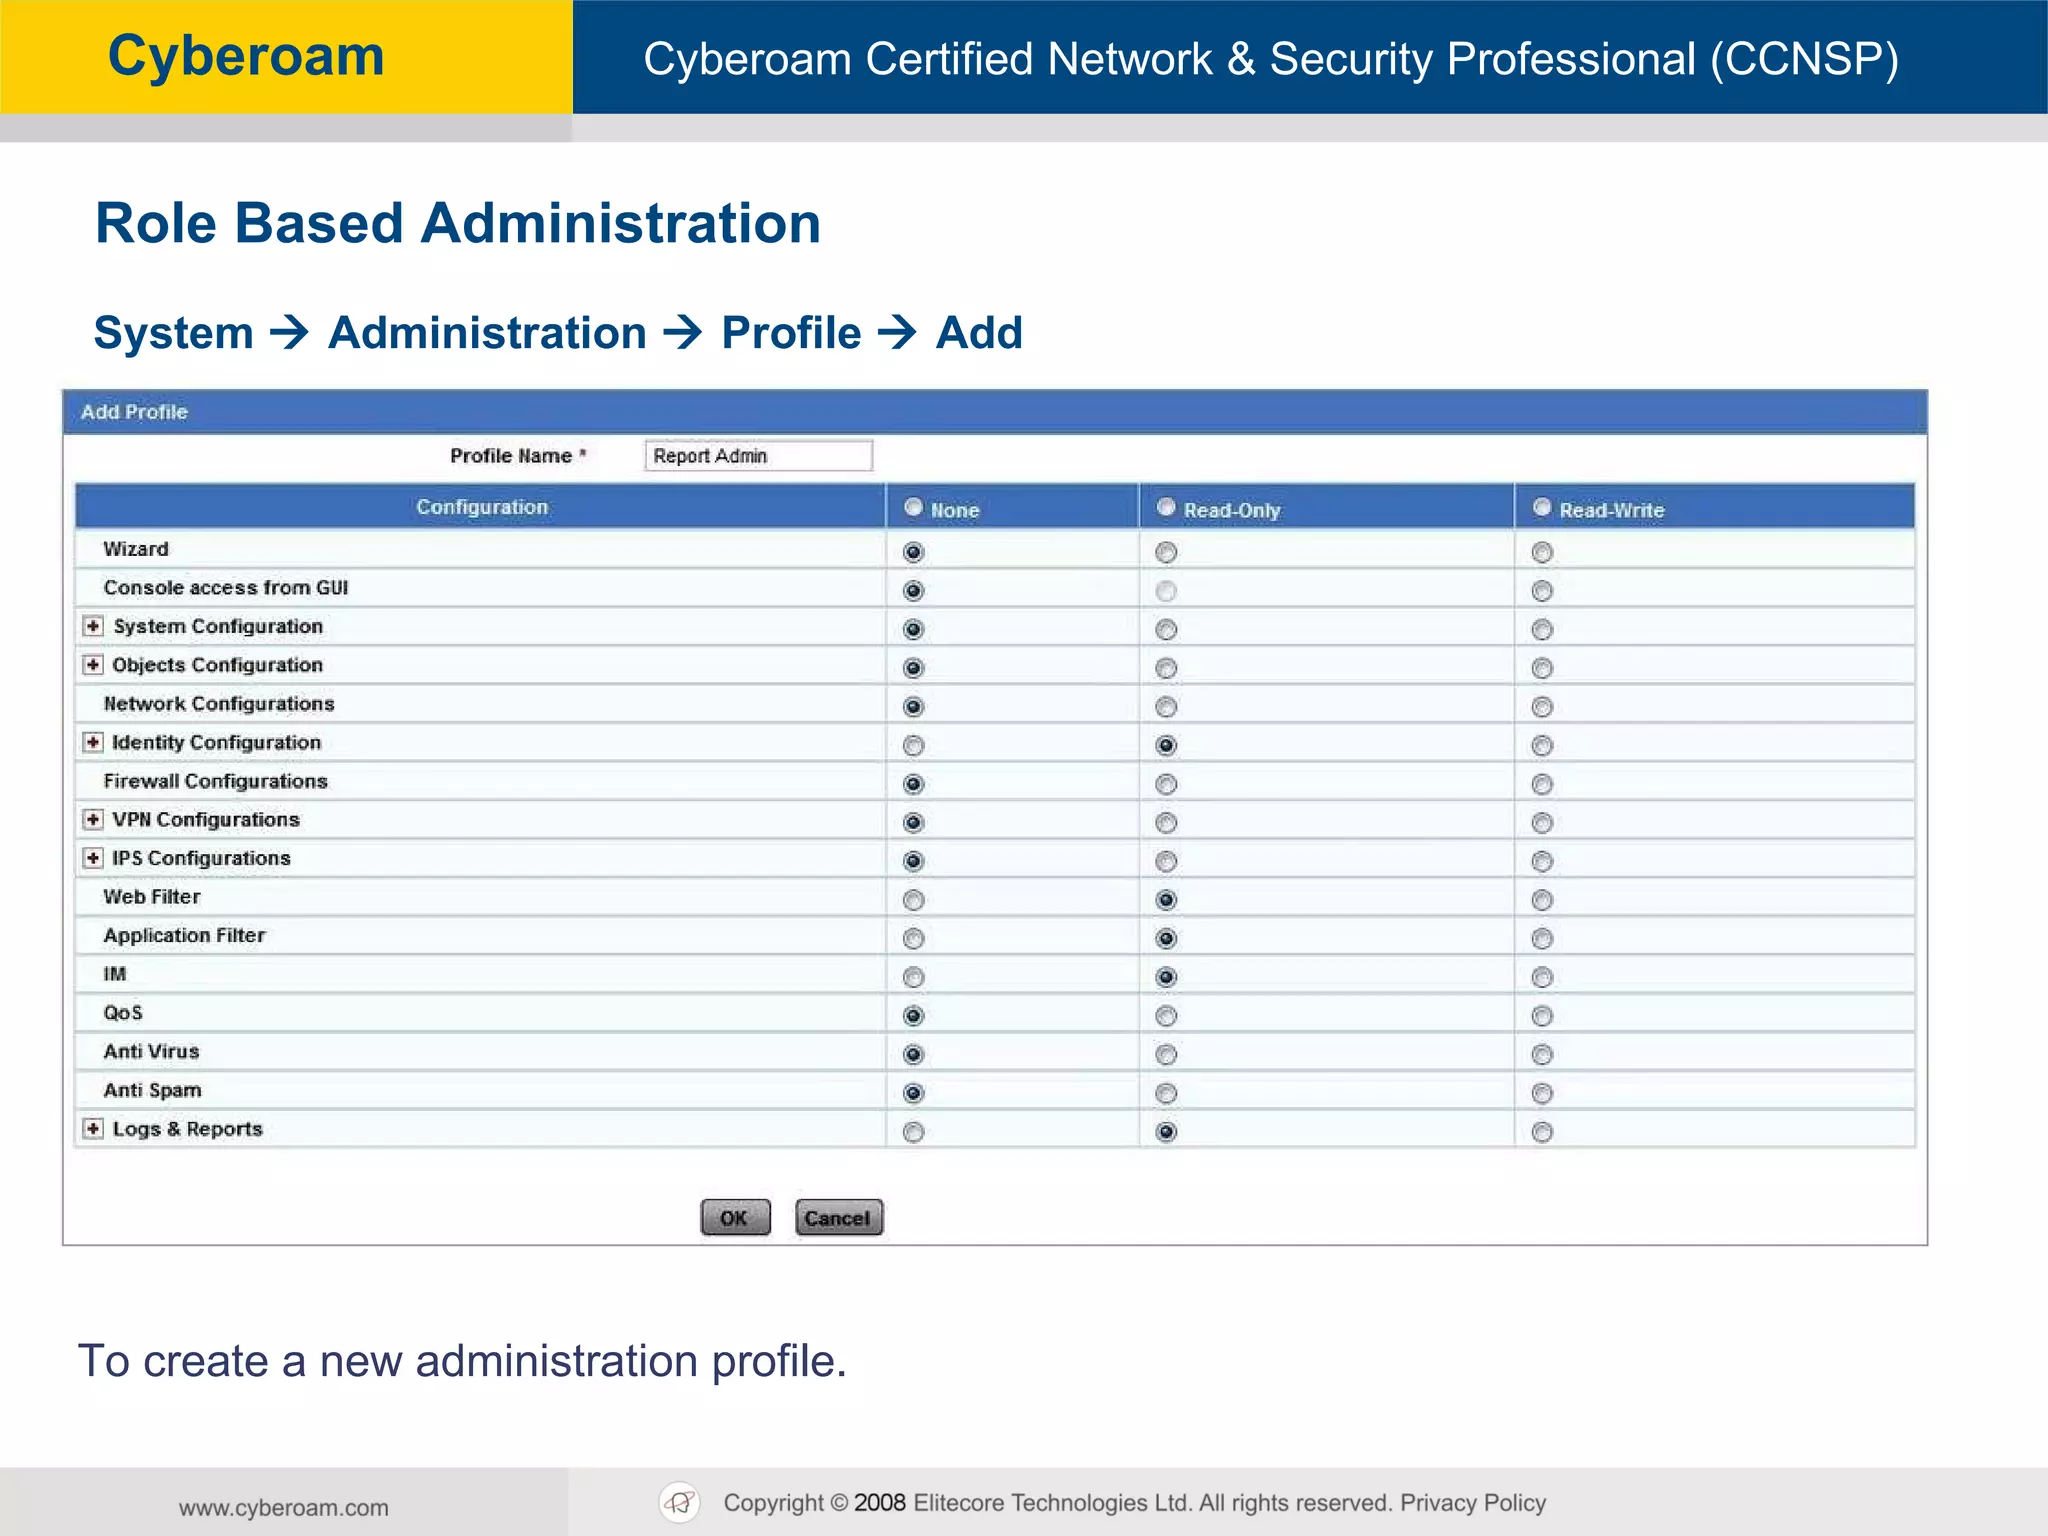Click the 'Anti Spam' row label
Image resolution: width=2048 pixels, height=1536 pixels.
tap(152, 1090)
